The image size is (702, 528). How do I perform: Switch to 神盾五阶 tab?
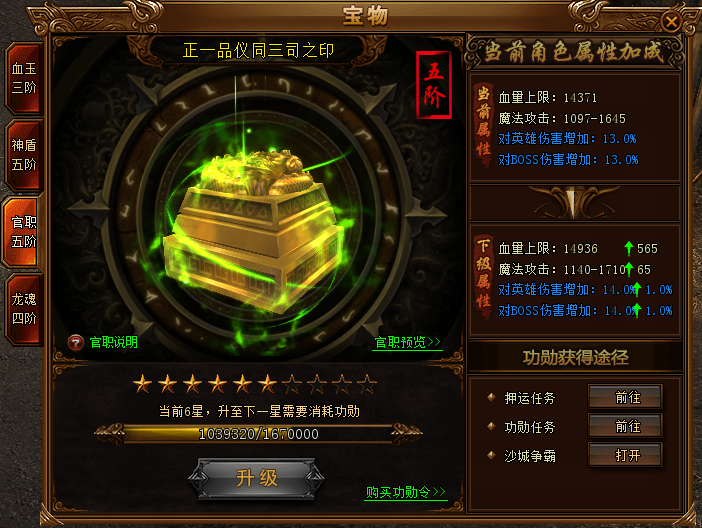pyautogui.click(x=24, y=155)
